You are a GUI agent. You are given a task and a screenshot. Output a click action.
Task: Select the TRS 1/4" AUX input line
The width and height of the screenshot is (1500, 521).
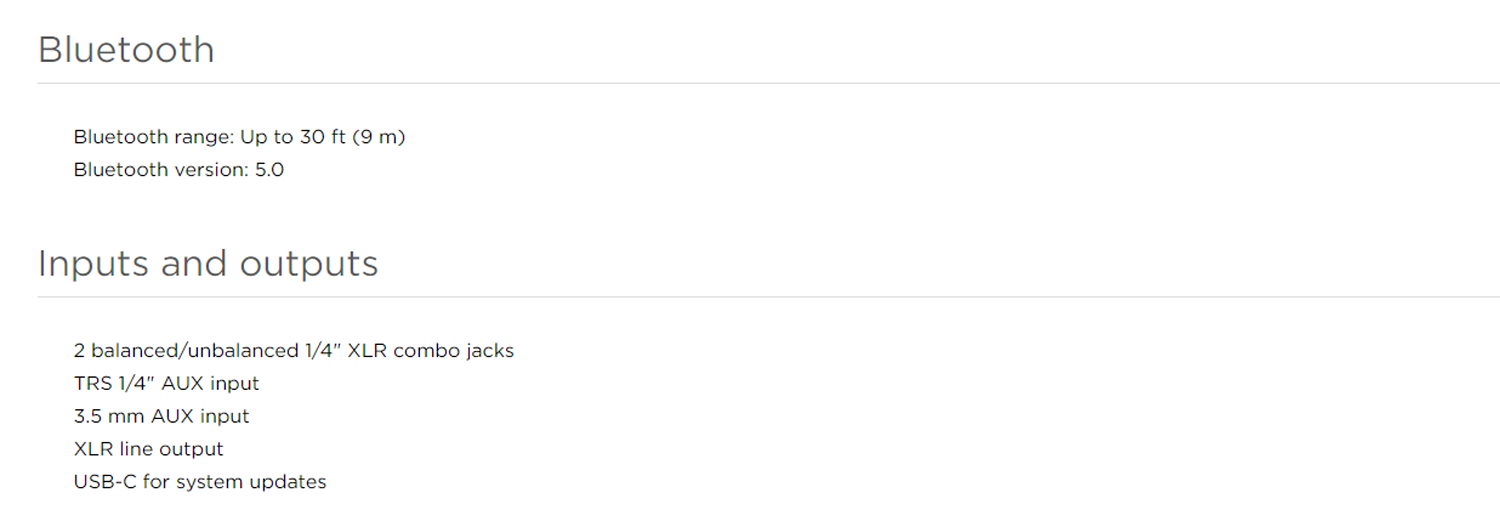(x=166, y=384)
